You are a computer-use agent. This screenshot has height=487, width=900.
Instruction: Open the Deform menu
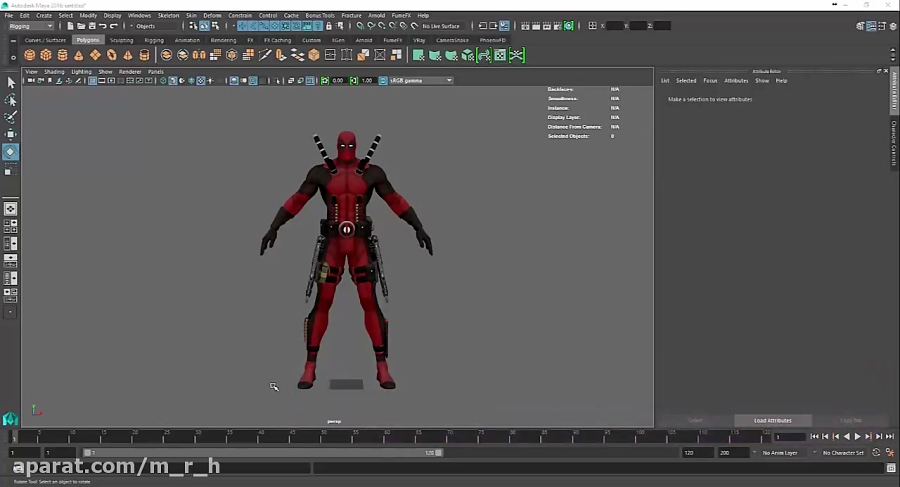[x=212, y=16]
